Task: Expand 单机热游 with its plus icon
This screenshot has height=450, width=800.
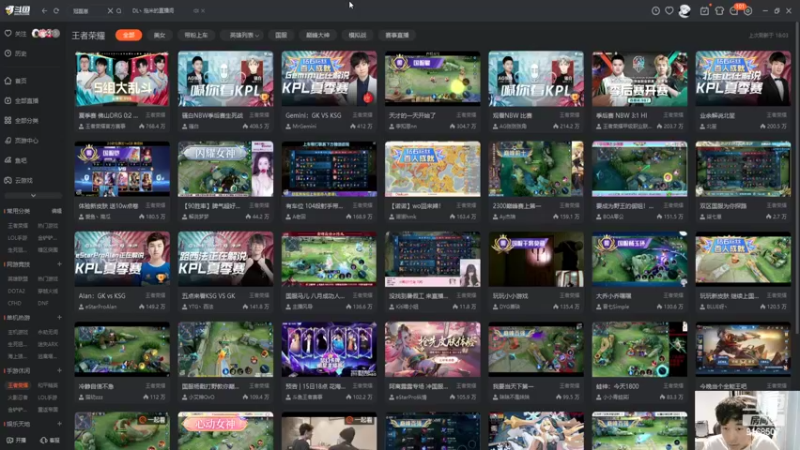Action: (x=59, y=317)
